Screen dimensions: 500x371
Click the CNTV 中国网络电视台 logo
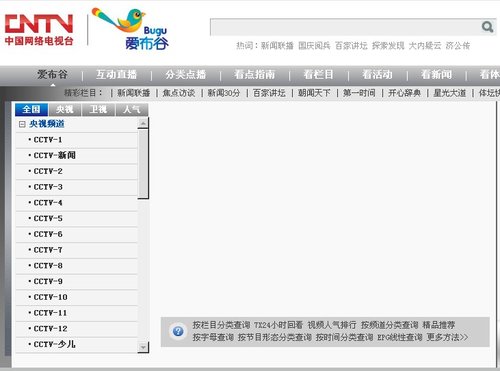(x=39, y=29)
